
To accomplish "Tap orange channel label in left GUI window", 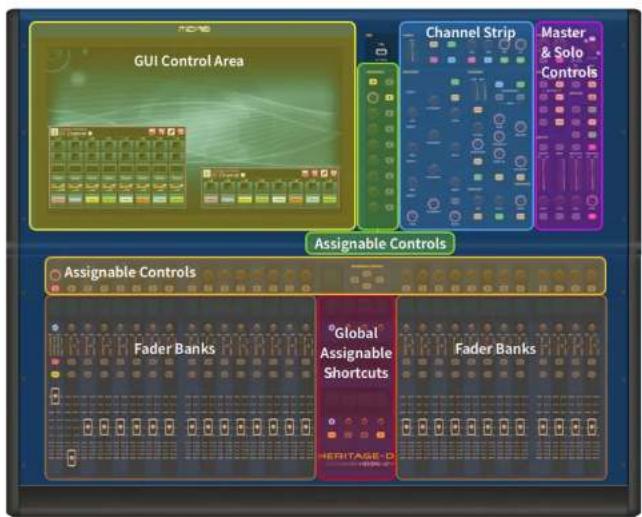I will pos(142,199).
